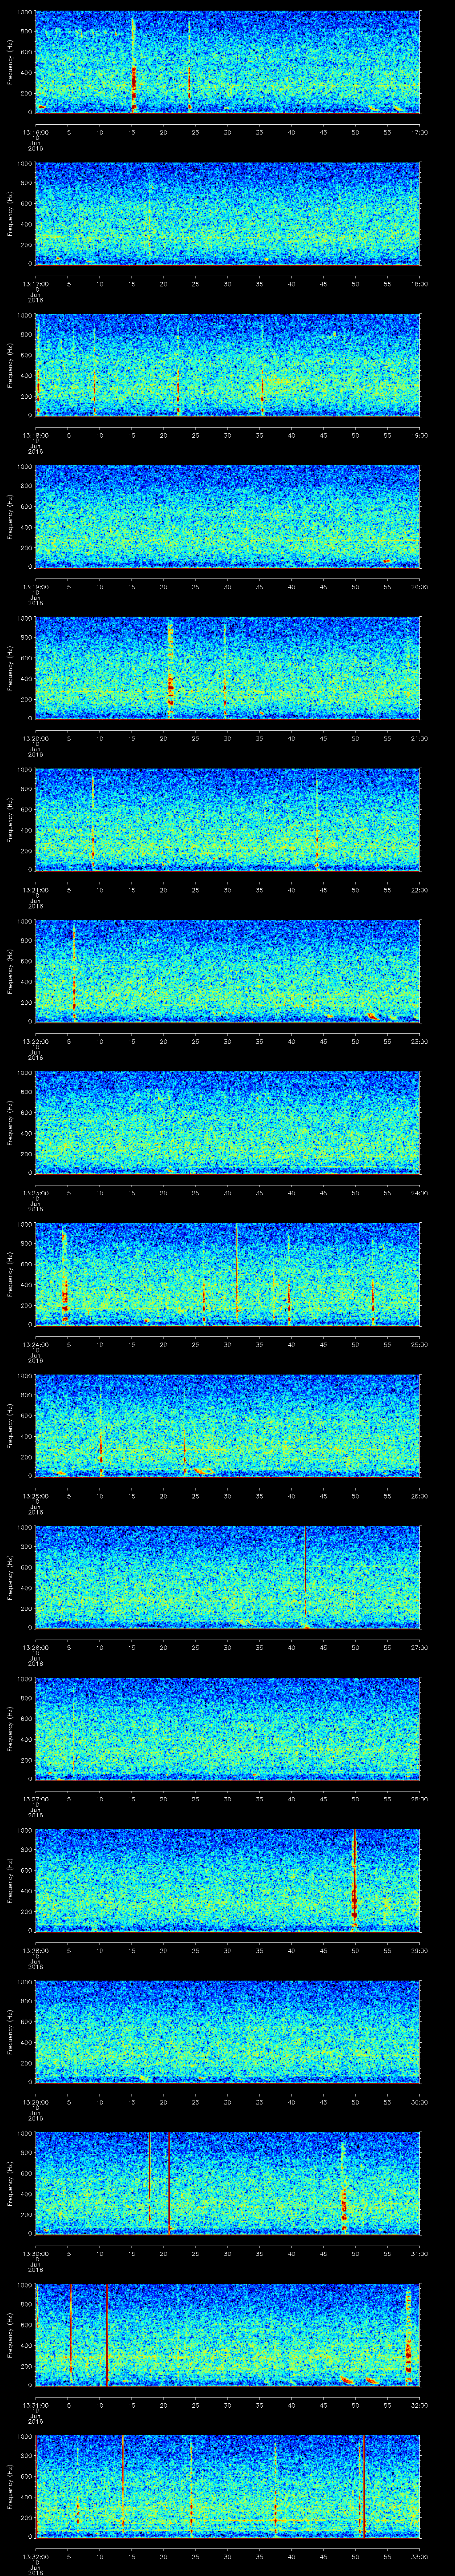The image size is (455, 2576).
Task: Select the "13:21:00" time label
Action: (x=36, y=890)
